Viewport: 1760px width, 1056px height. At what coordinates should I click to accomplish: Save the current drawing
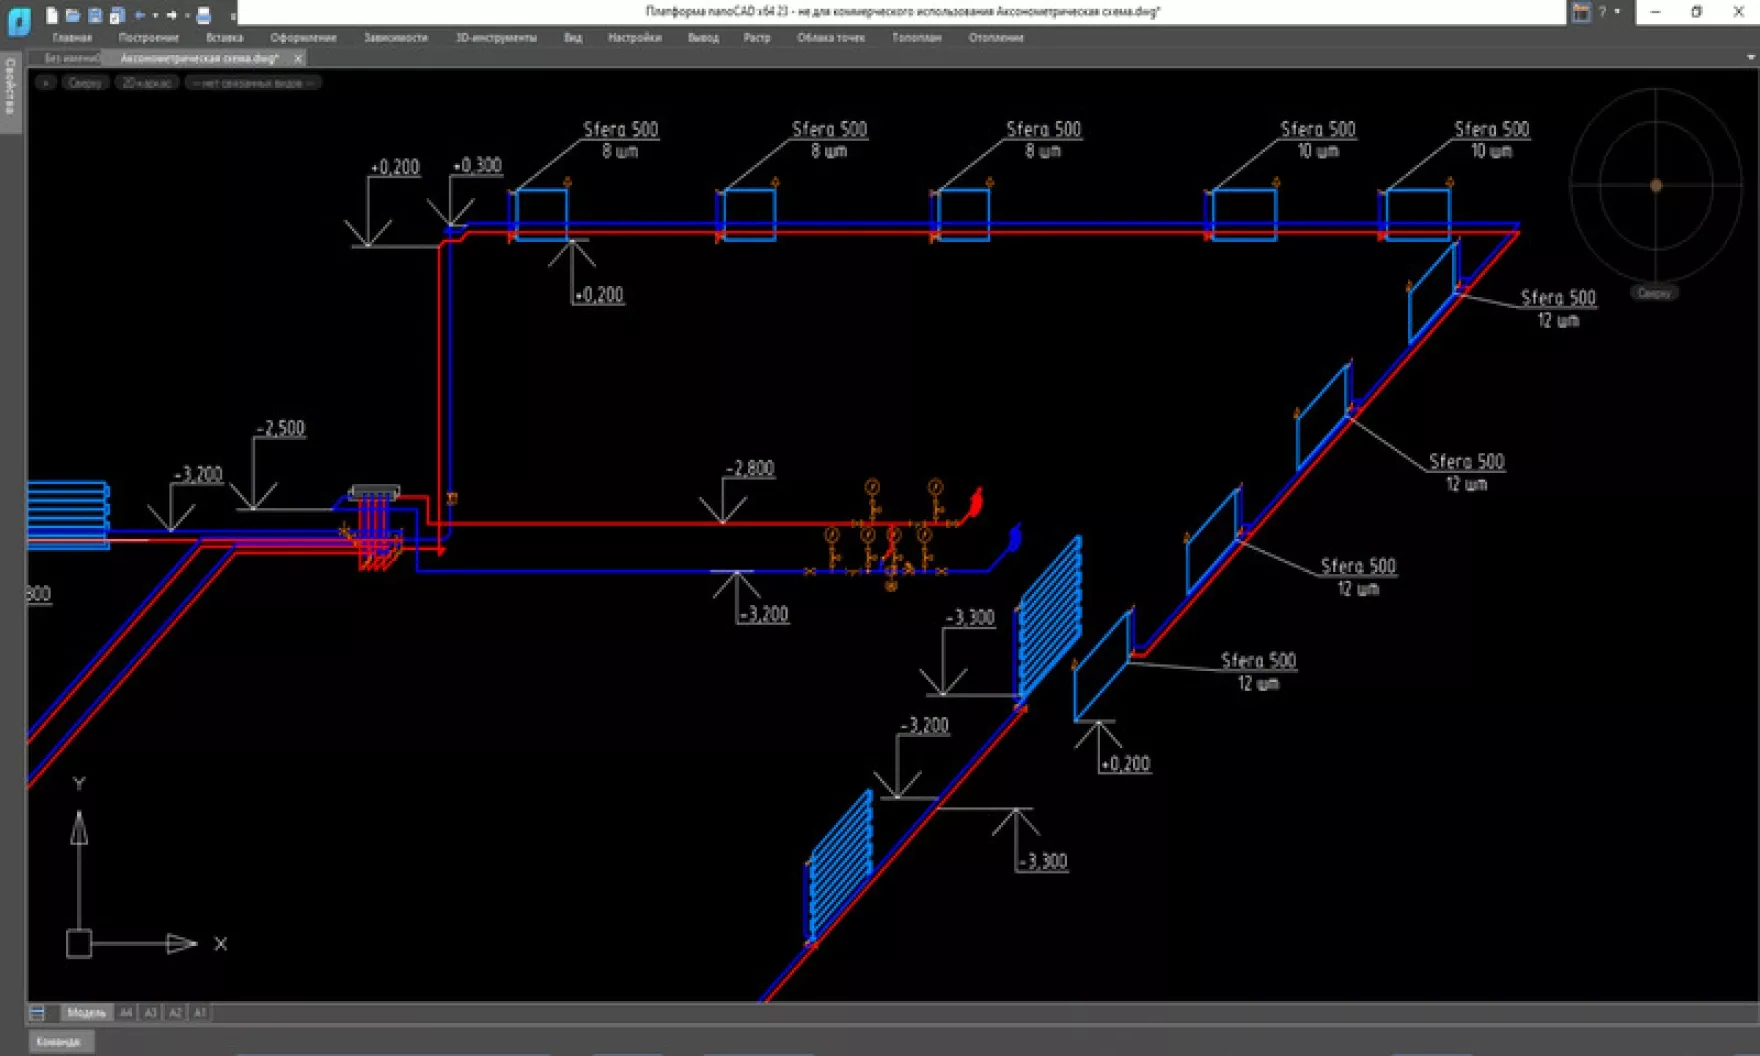pos(95,16)
